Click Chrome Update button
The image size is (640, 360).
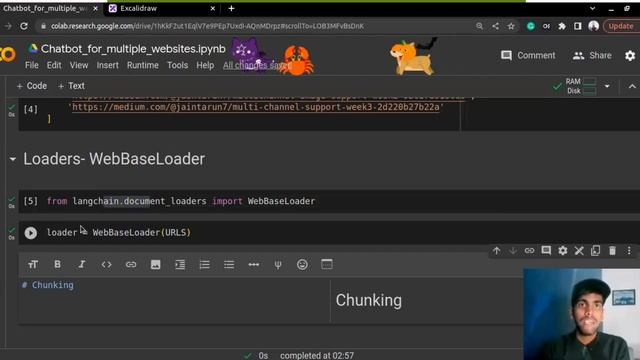620,26
